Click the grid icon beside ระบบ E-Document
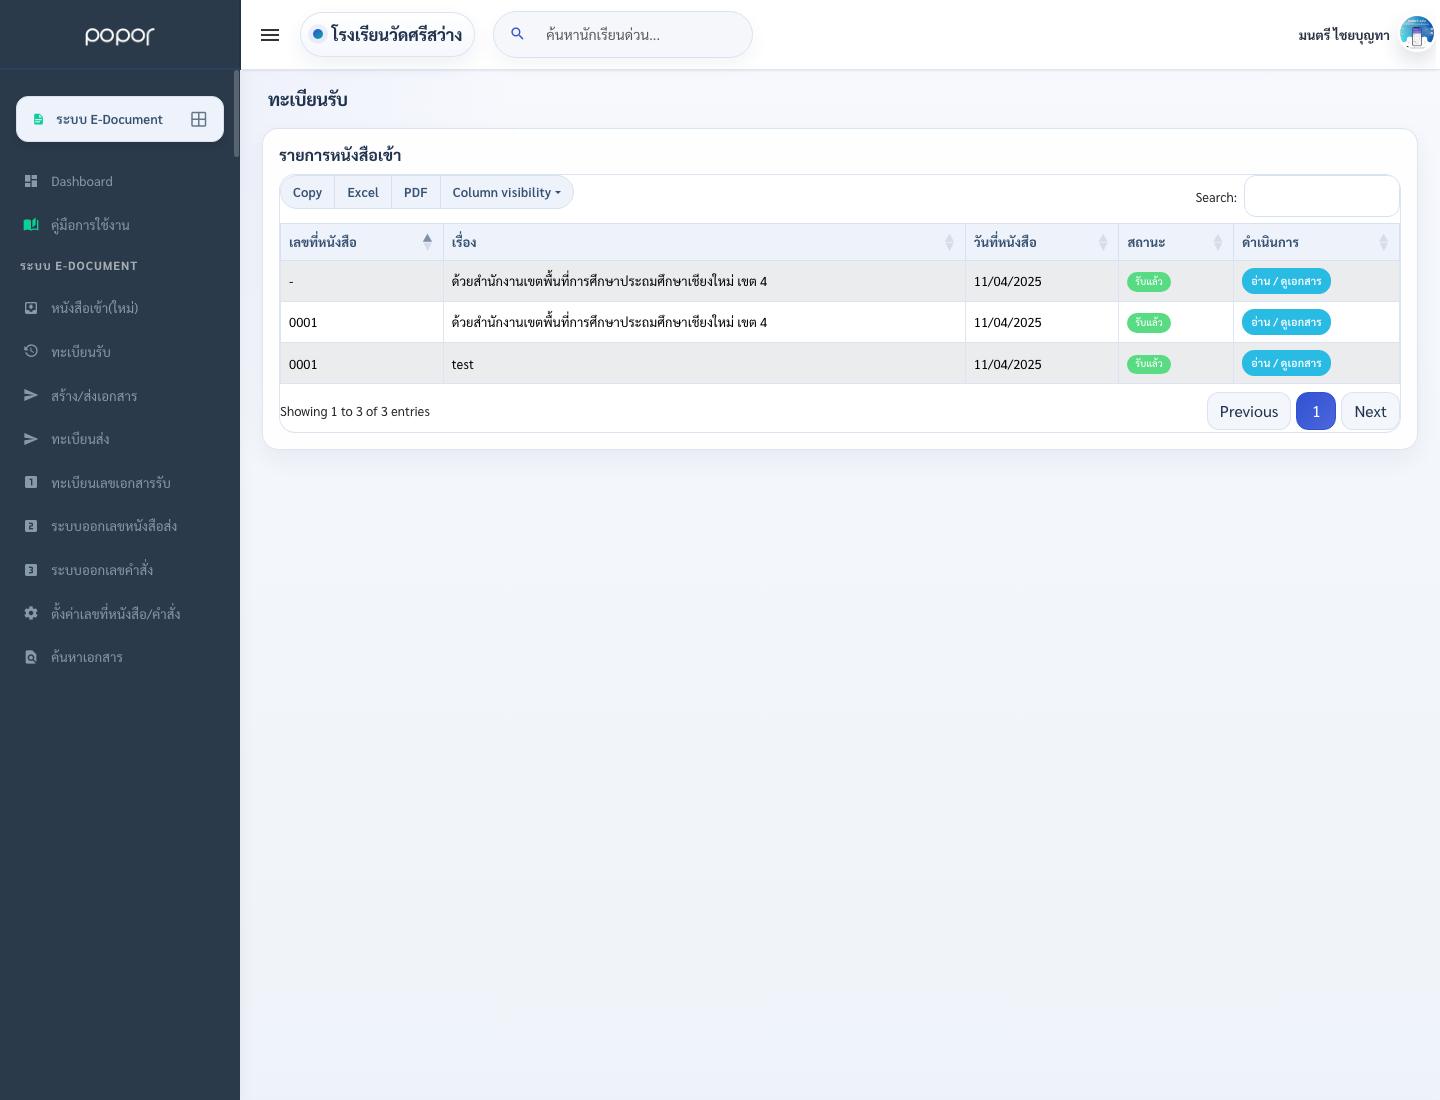 pyautogui.click(x=199, y=119)
